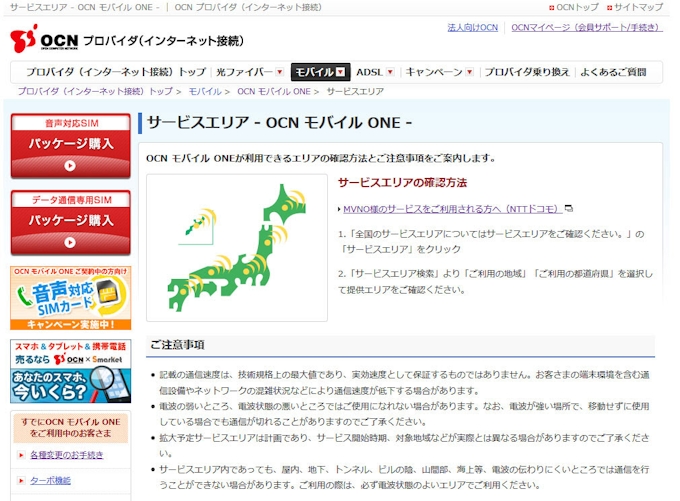Open the OCNマイページ link
680x501 pixels.
(x=586, y=27)
